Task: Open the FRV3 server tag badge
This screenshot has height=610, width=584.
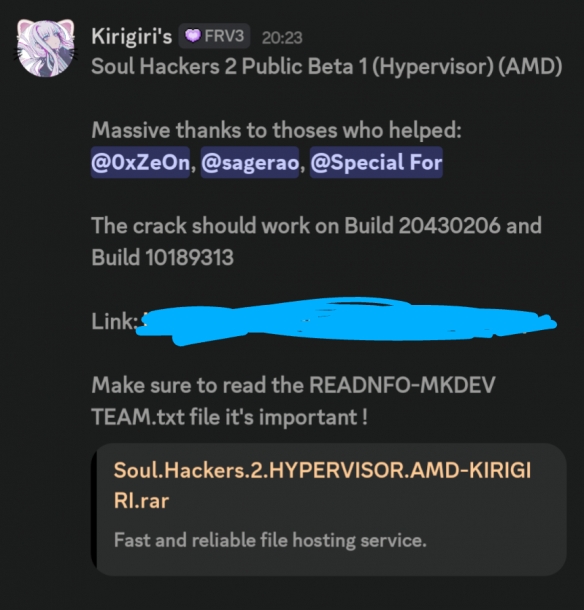Action: (x=214, y=36)
